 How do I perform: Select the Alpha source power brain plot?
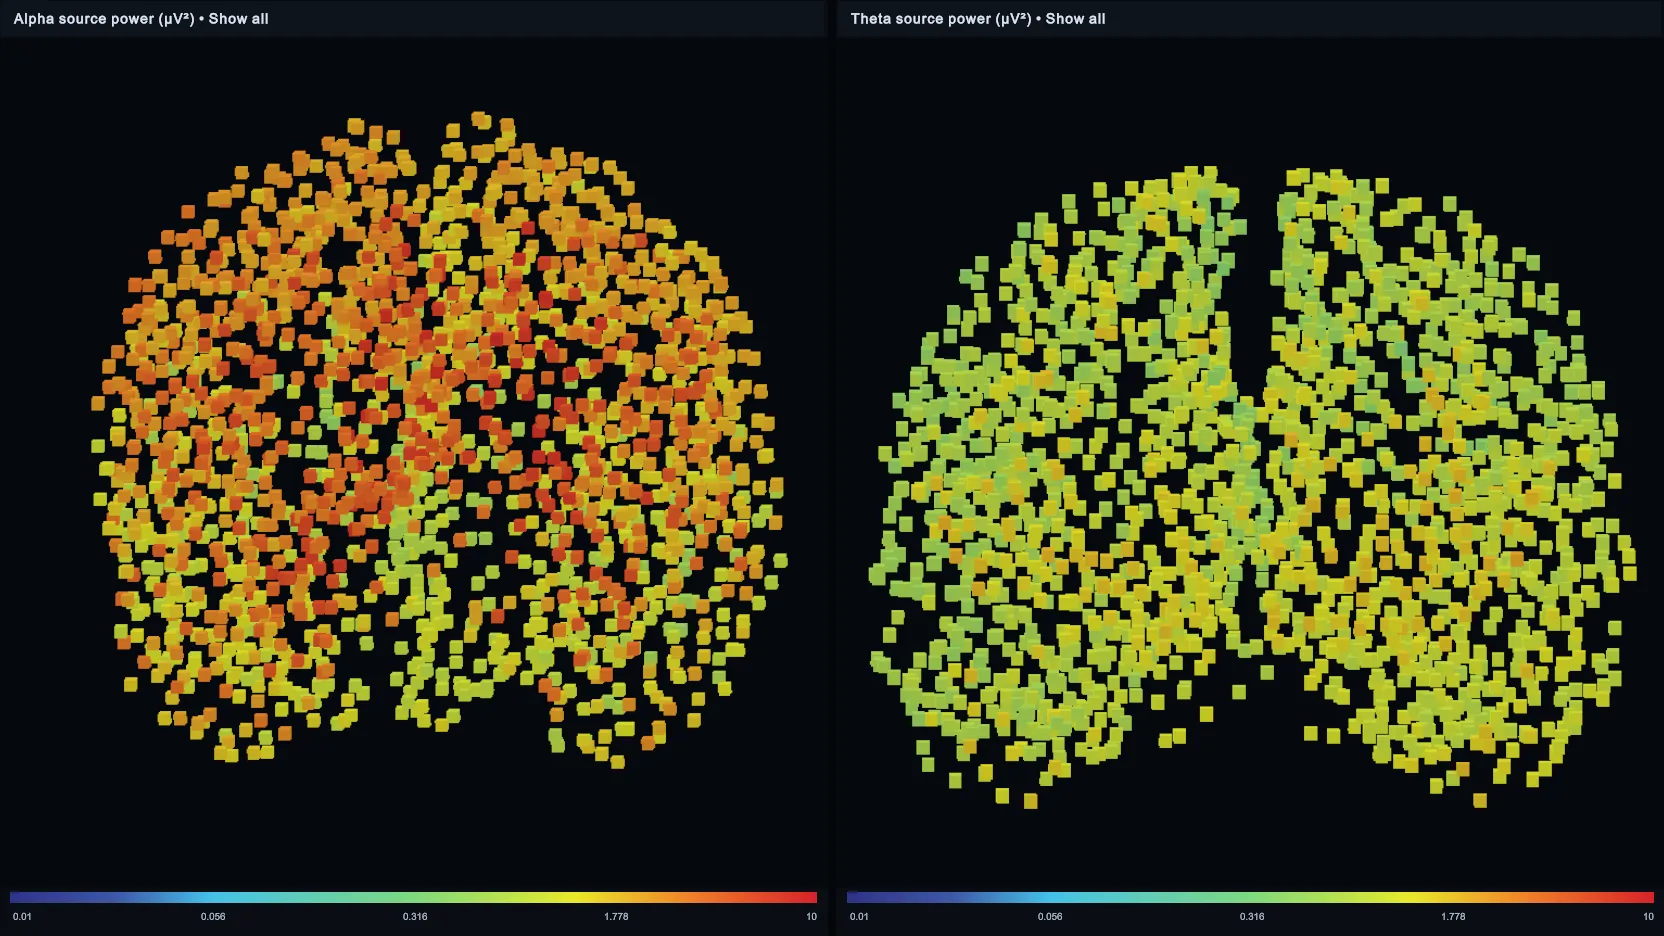(440, 440)
